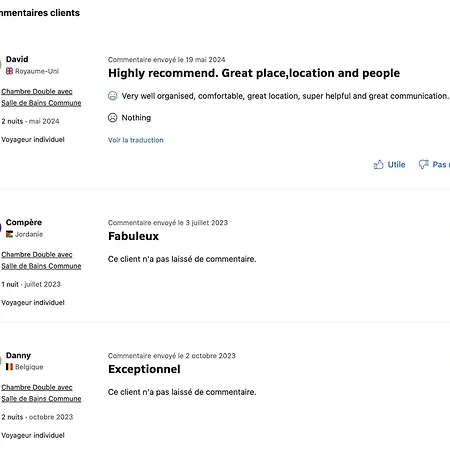The width and height of the screenshot is (450, 450).
Task: Click the happy smiley face icon
Action: point(113,96)
